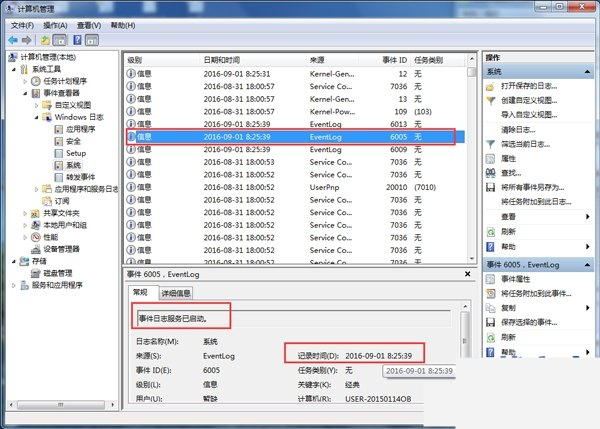Screen dimensions: 600x429
Task: Click the blue help question-mark toolbar icon
Action: point(77,40)
